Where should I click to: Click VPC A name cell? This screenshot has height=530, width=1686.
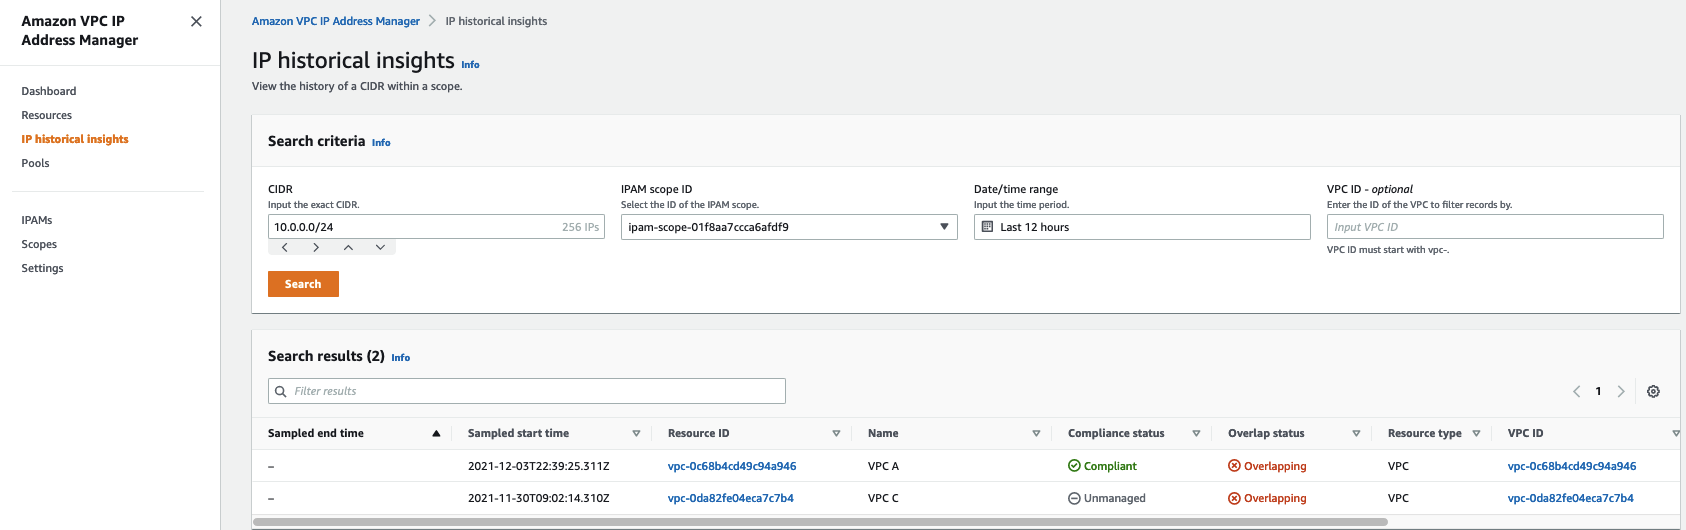(883, 466)
